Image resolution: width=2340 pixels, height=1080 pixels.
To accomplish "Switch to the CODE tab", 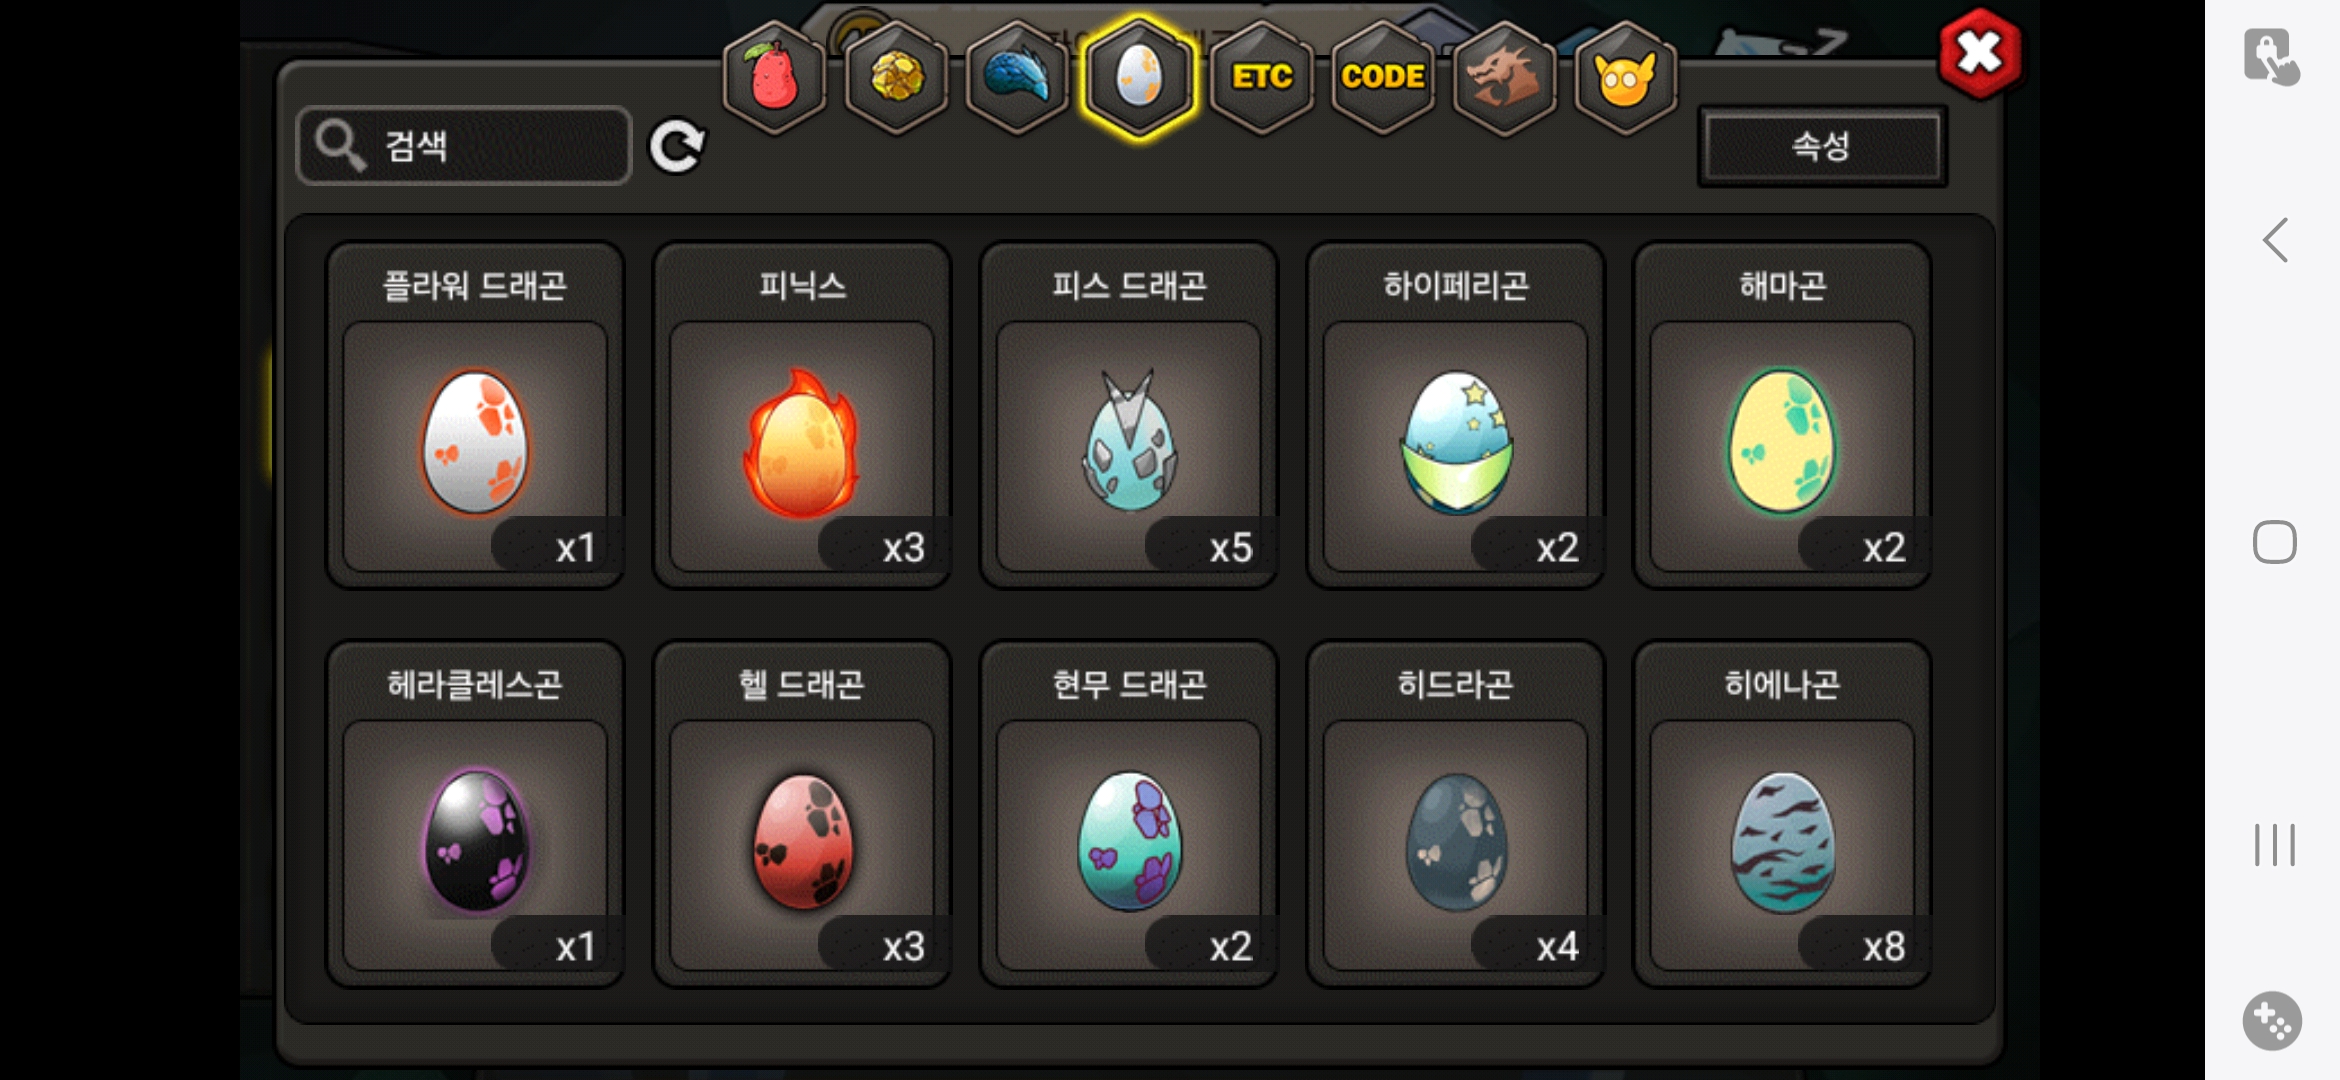I will [1383, 77].
